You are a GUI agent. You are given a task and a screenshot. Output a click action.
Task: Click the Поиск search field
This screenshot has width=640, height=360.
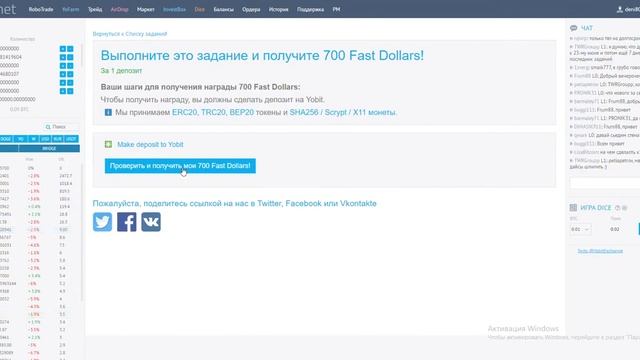point(61,127)
